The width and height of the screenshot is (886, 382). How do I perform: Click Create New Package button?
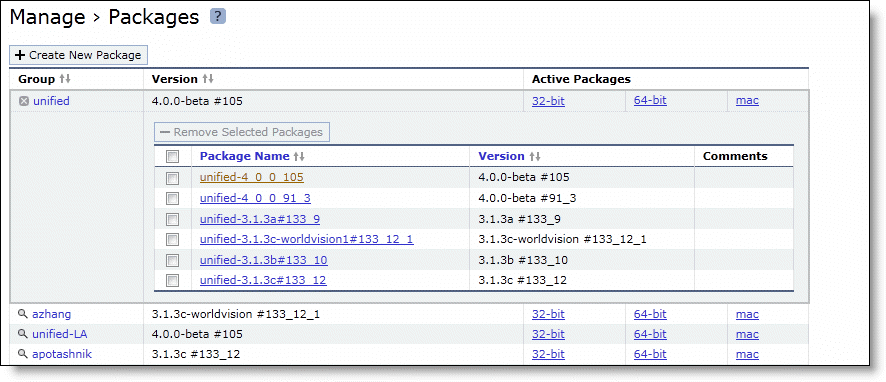point(78,55)
